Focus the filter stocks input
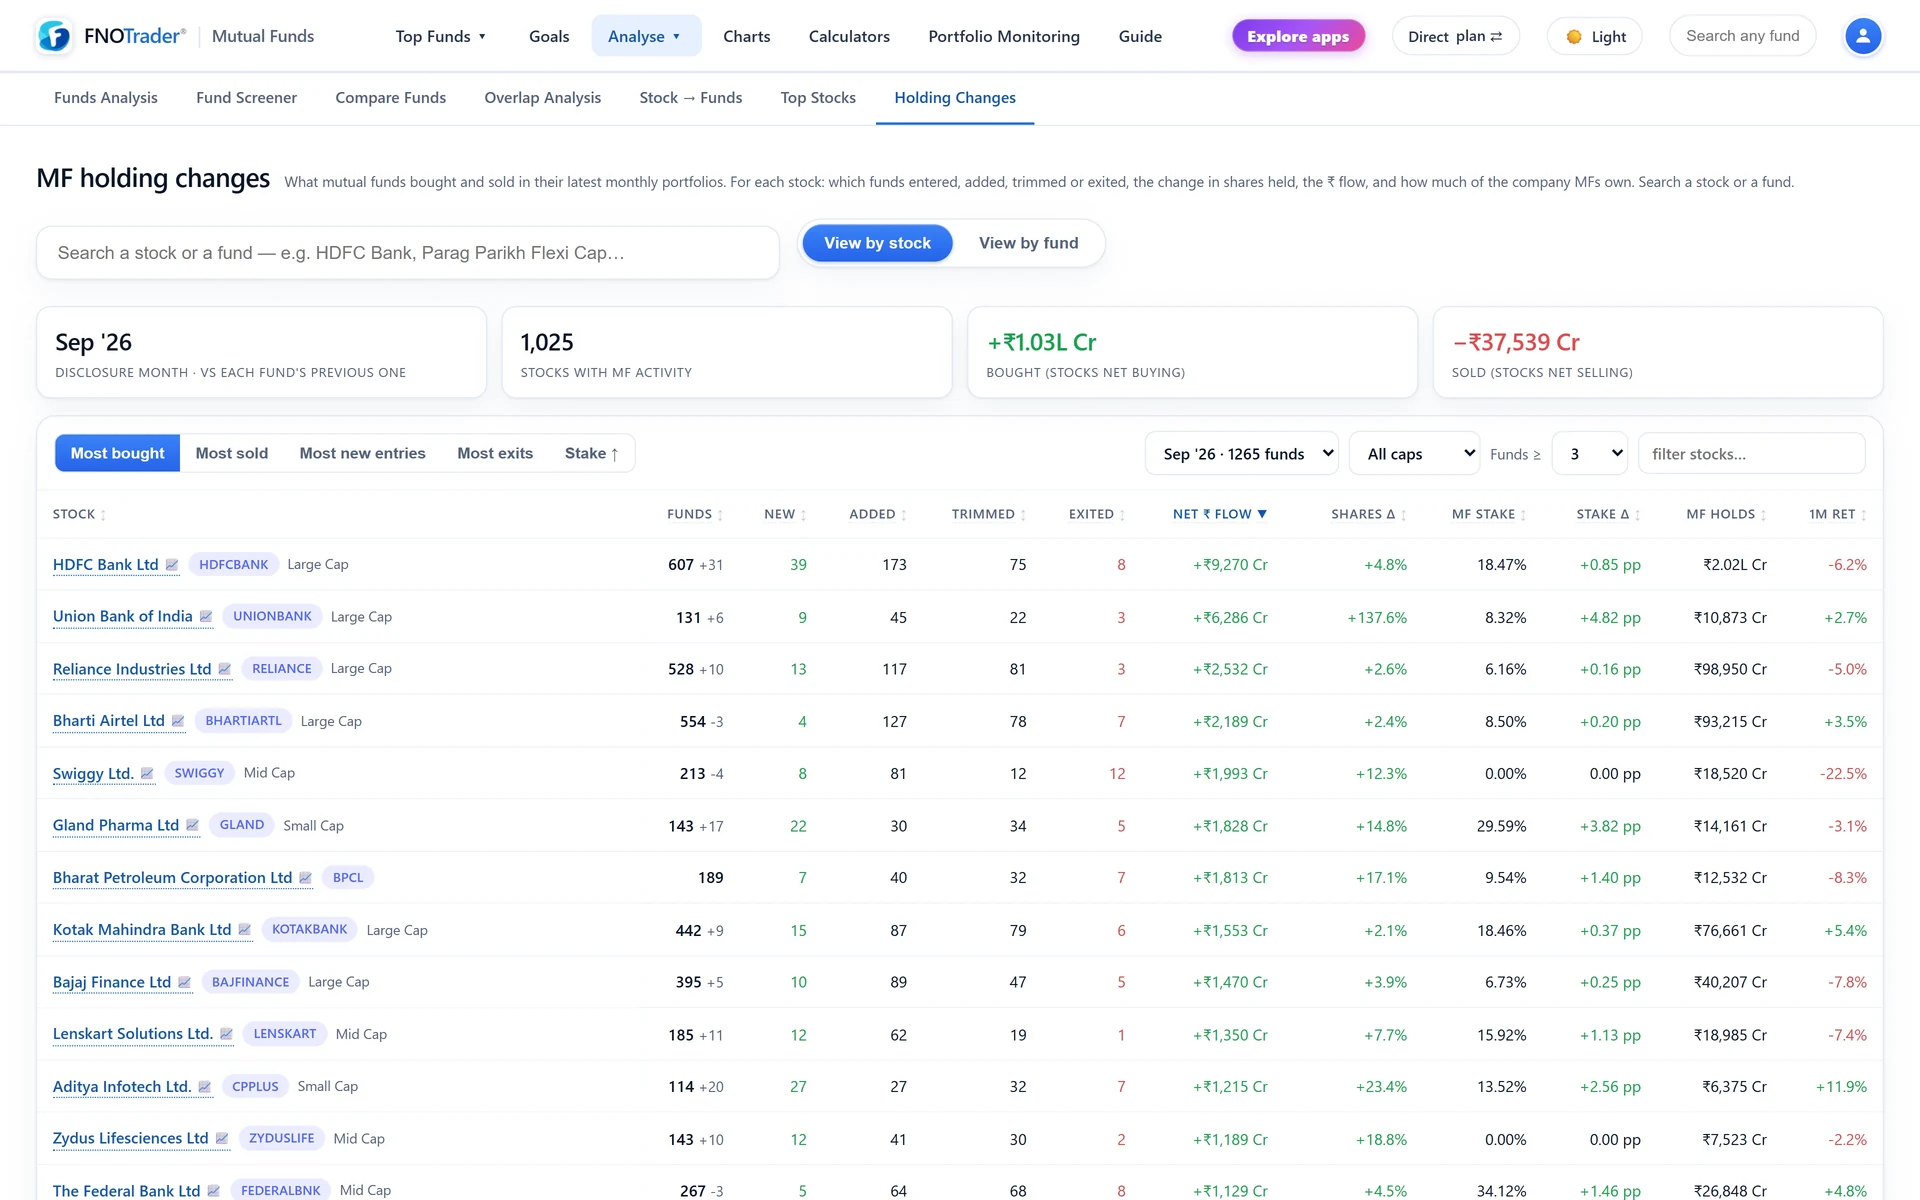This screenshot has width=1920, height=1200. click(x=1751, y=453)
